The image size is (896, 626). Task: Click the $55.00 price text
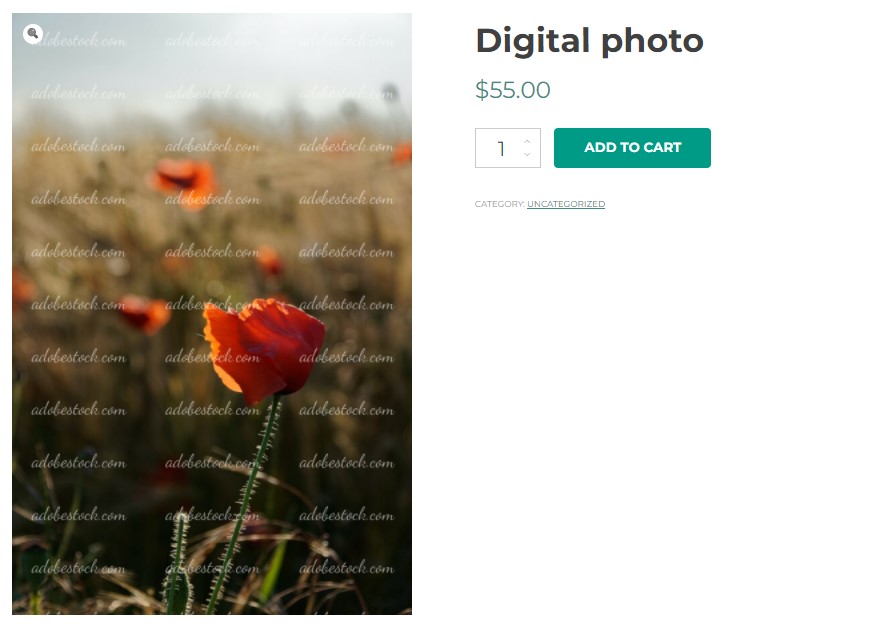click(513, 90)
